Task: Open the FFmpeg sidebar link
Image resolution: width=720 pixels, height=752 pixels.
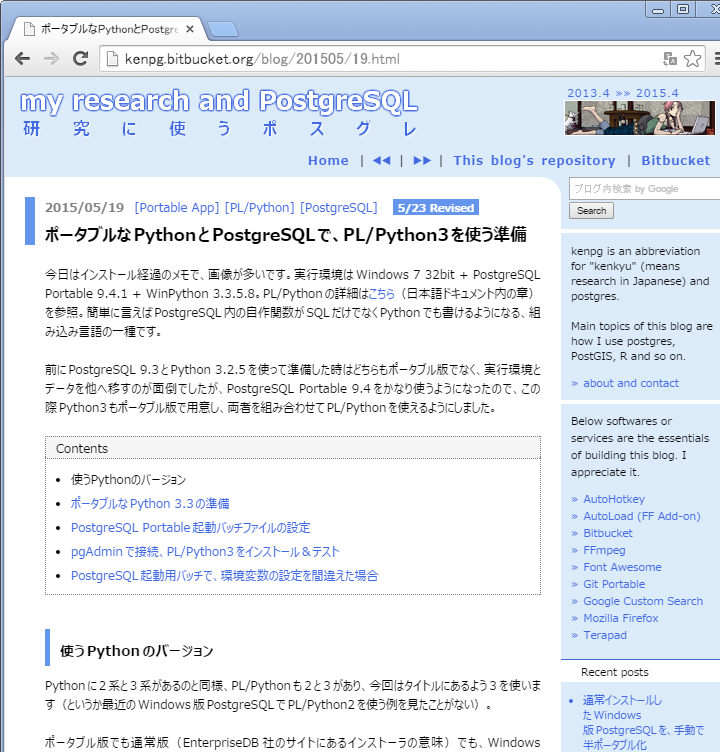Action: click(x=604, y=550)
